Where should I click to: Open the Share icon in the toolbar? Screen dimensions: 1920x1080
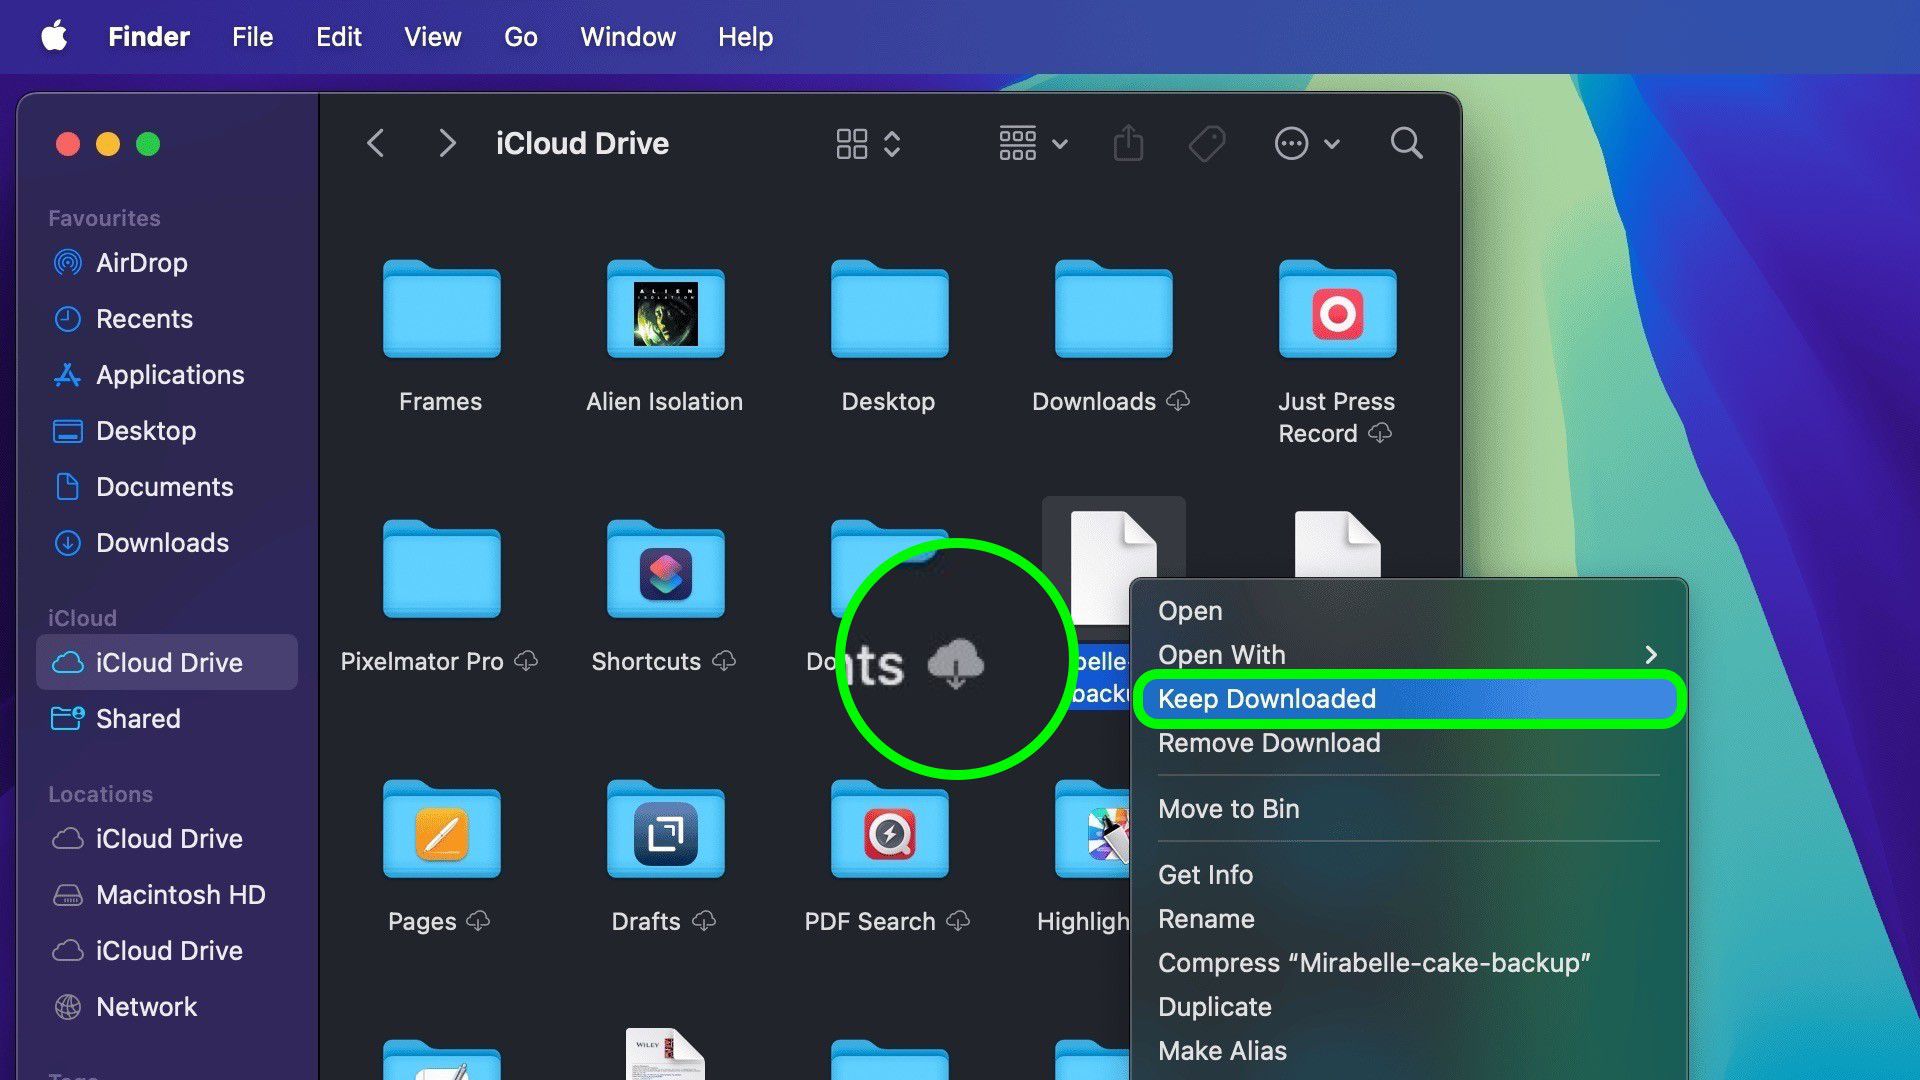pyautogui.click(x=1128, y=143)
